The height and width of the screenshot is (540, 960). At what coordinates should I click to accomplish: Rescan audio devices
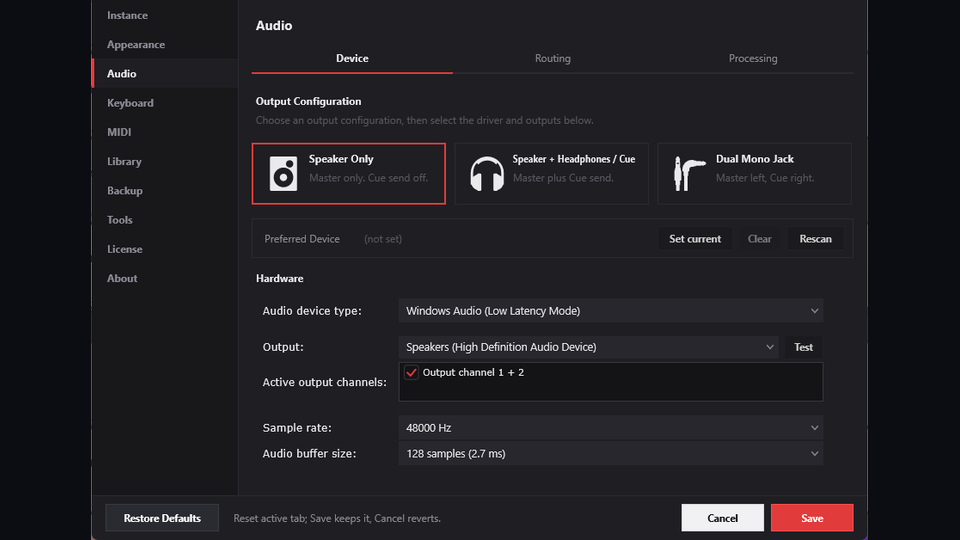(x=816, y=239)
